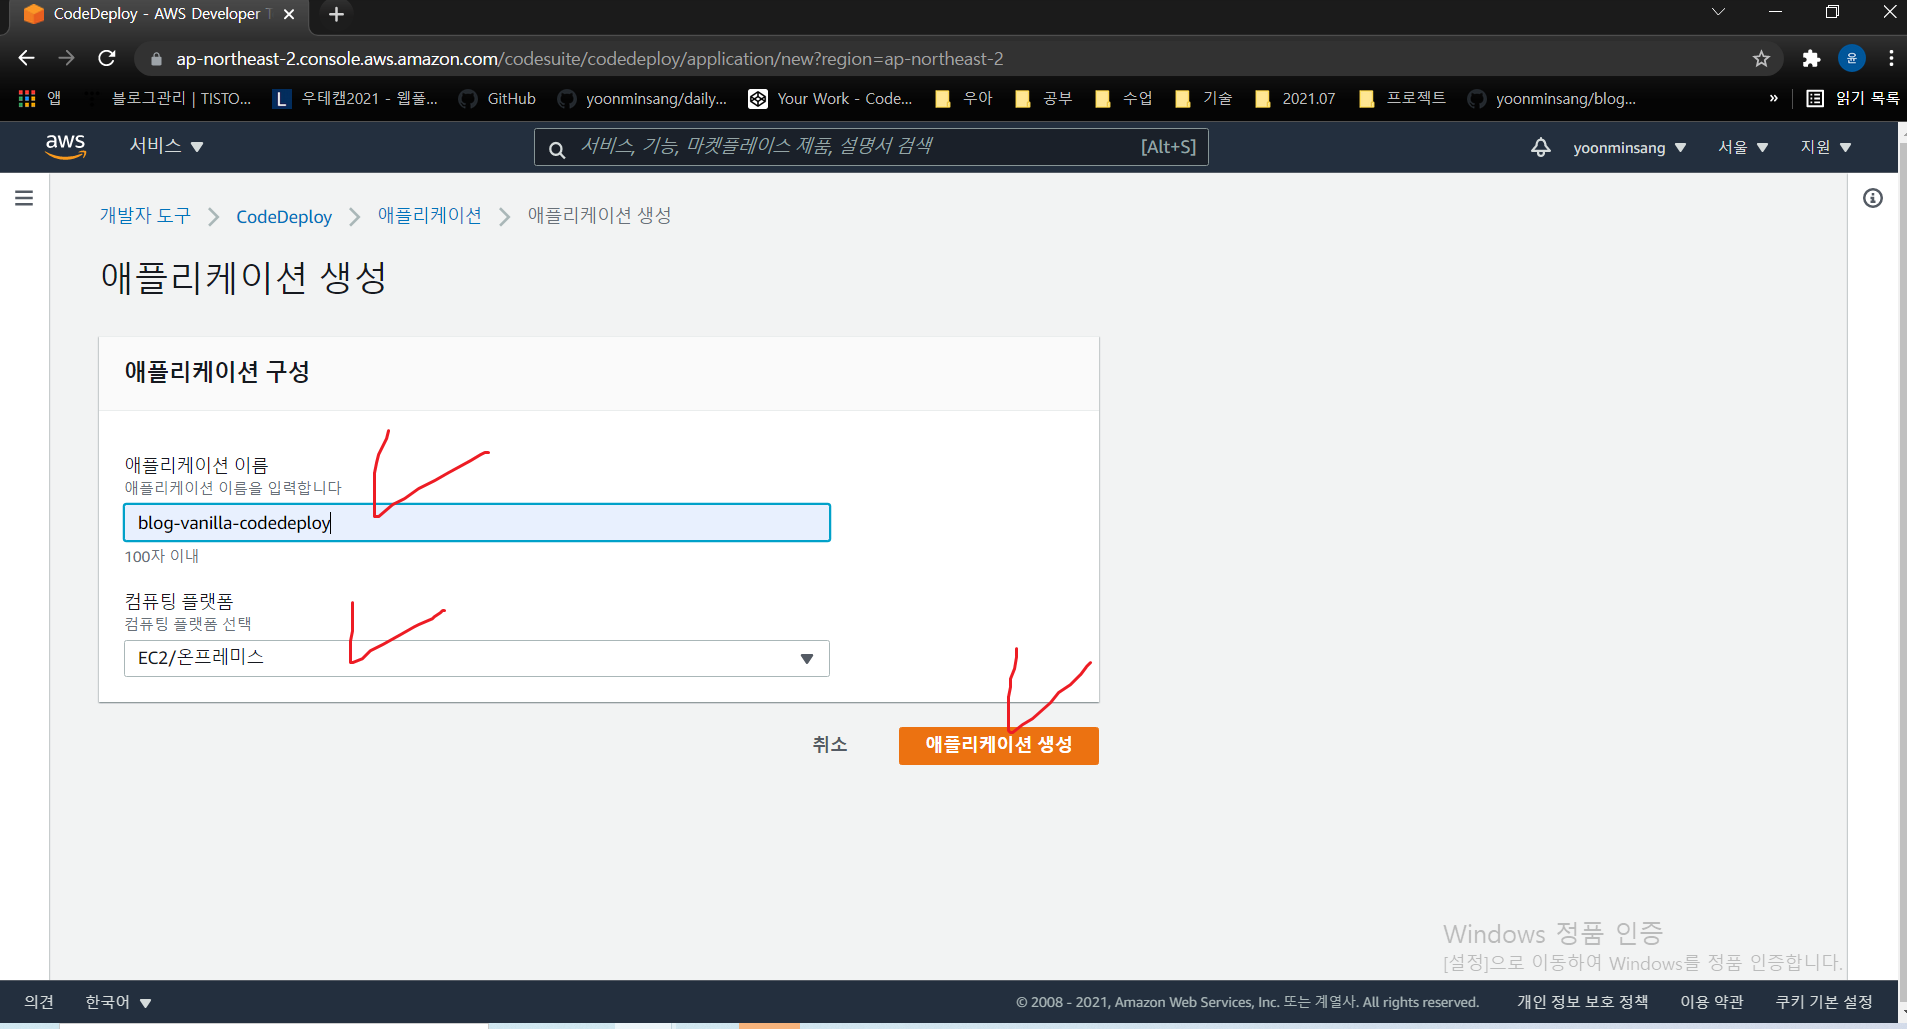Click the 취소 cancel button
Screen dimensions: 1907x1029
tap(830, 745)
